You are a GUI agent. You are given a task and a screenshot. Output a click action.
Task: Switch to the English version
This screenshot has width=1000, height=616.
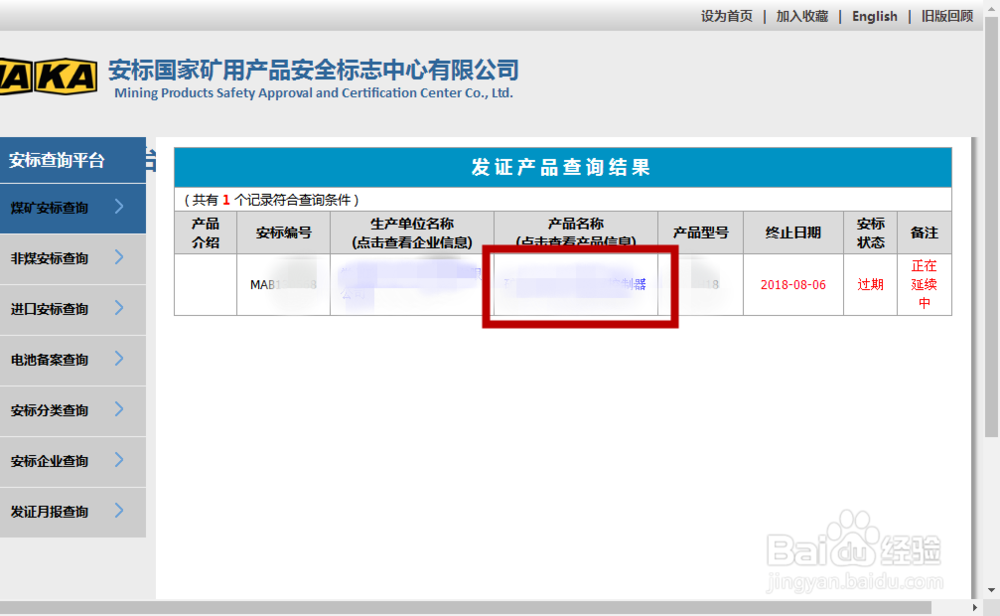[875, 16]
